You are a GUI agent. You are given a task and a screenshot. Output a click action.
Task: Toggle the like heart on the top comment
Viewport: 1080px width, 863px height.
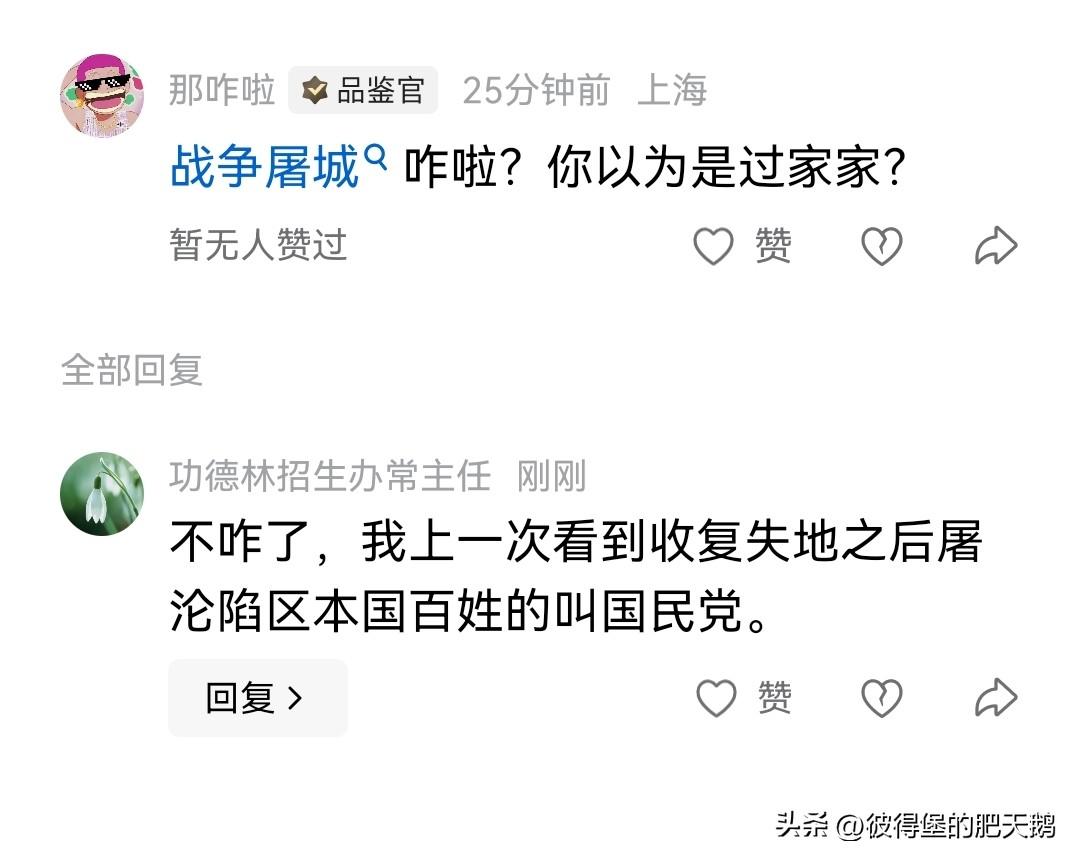(x=714, y=245)
